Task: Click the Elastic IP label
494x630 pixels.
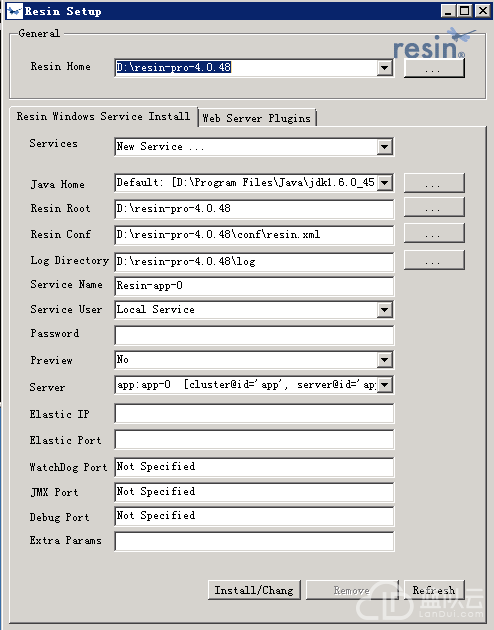Action: point(59,414)
